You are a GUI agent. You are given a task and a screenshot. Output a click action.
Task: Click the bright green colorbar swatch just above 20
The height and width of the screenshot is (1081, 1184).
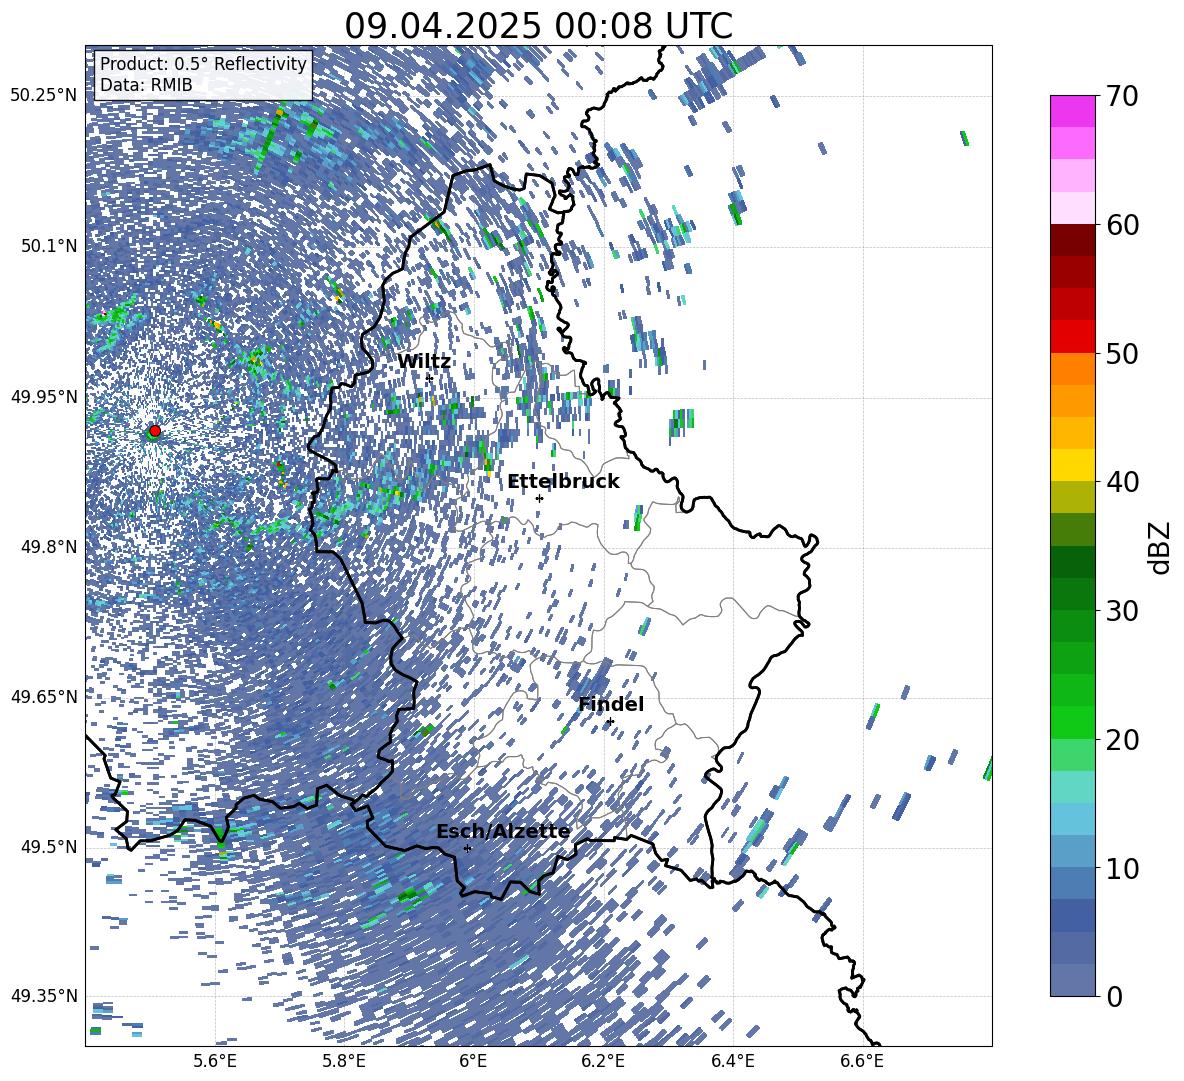1072,722
